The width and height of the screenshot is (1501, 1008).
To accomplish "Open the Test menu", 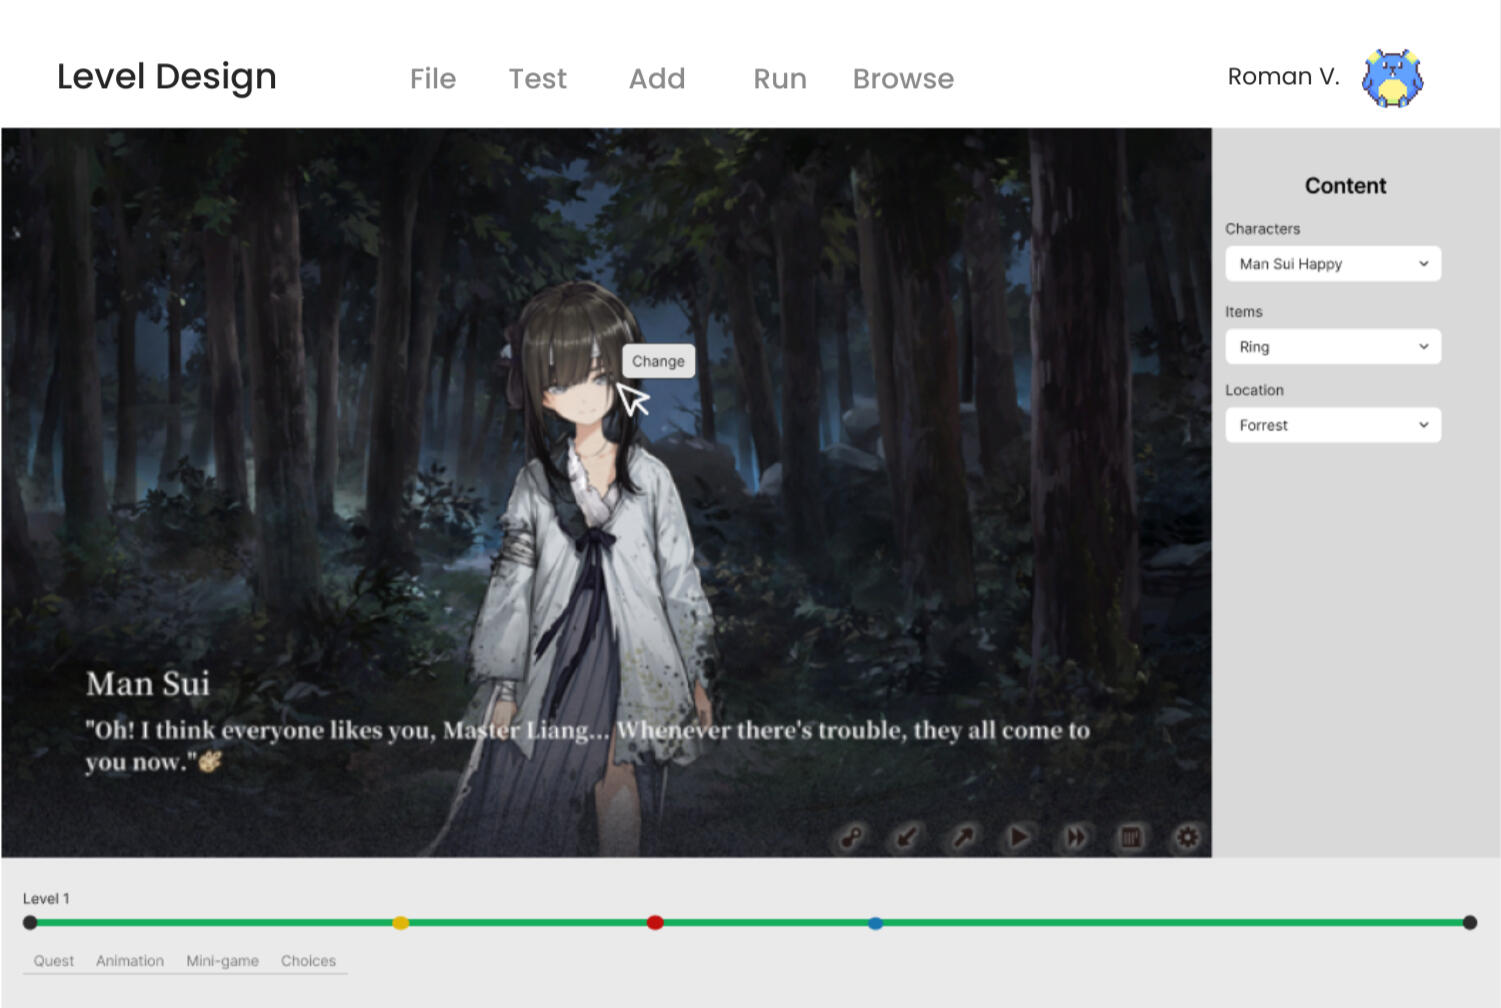I will pyautogui.click(x=538, y=79).
